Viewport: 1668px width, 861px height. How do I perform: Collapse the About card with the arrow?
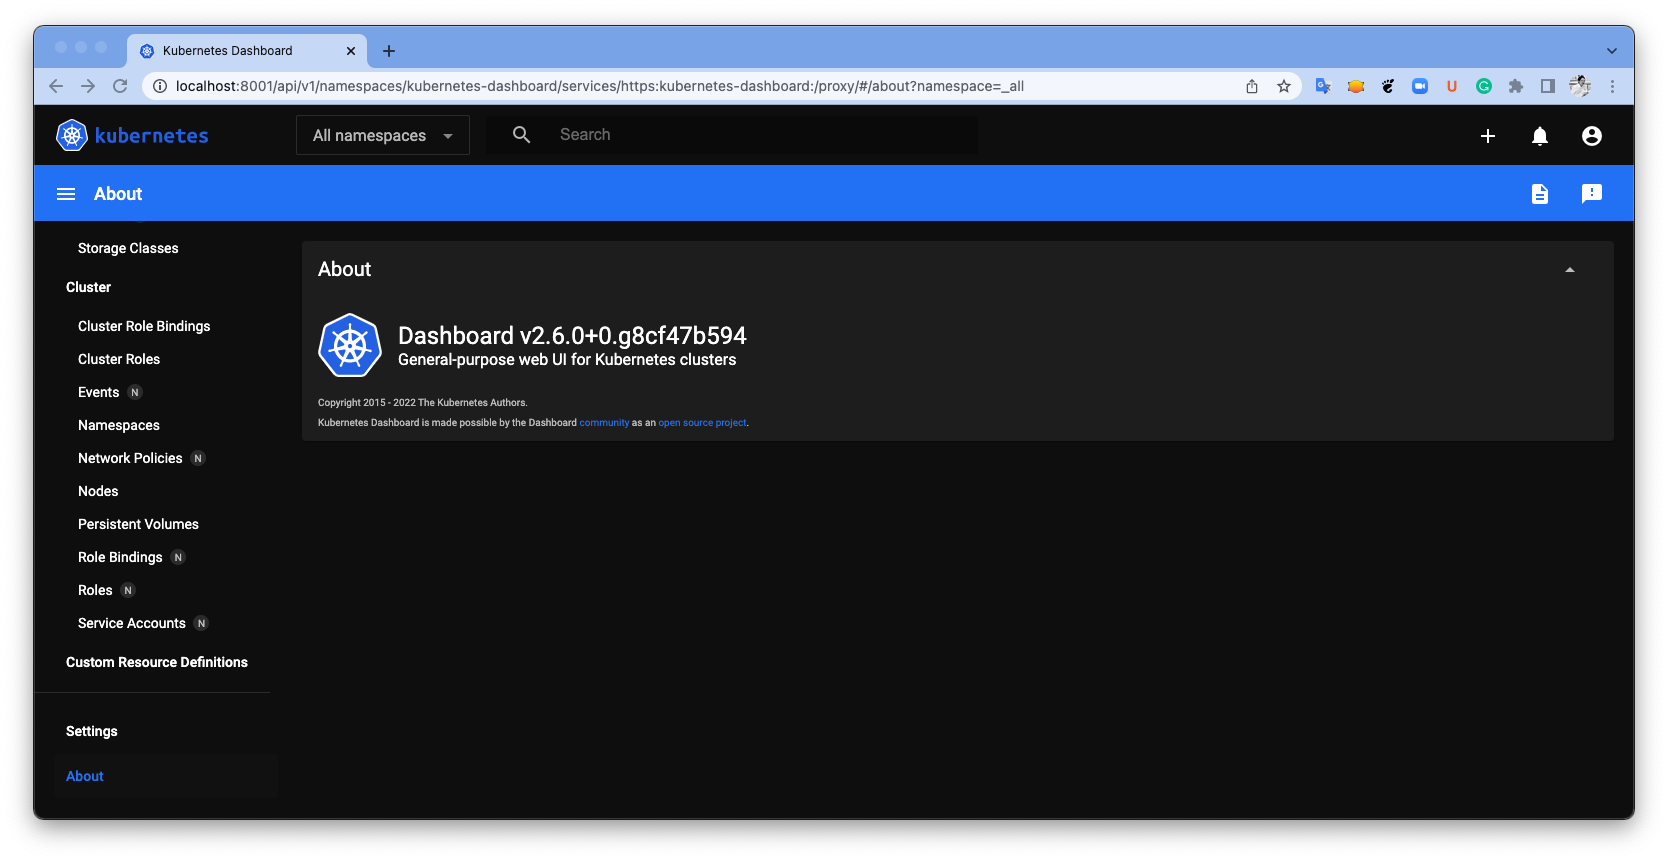(1570, 270)
